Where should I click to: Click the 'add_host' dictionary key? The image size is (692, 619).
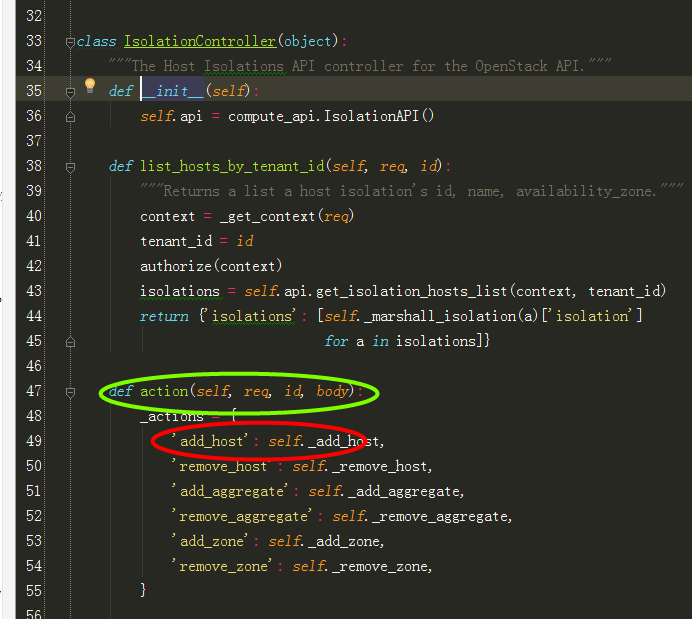210,441
